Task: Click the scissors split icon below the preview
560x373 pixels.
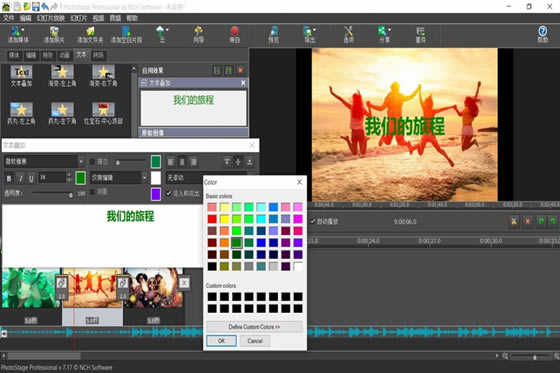Action: 514,222
